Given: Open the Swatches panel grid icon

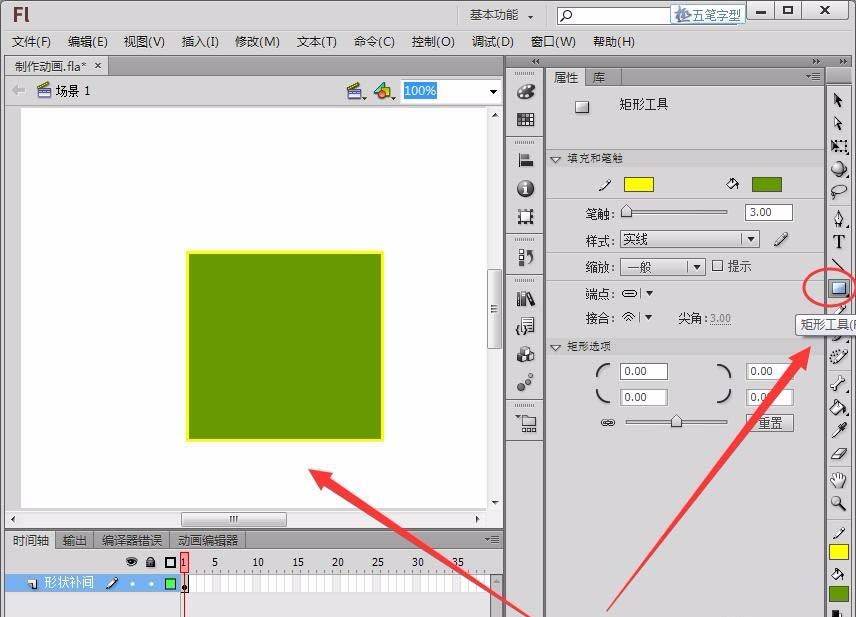Looking at the screenshot, I should tap(526, 120).
